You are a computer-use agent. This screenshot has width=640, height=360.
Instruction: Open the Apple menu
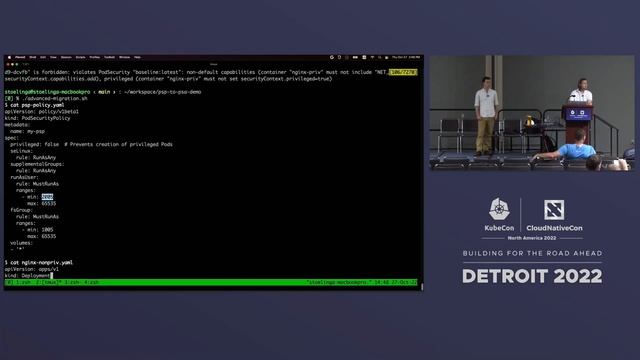coord(9,57)
